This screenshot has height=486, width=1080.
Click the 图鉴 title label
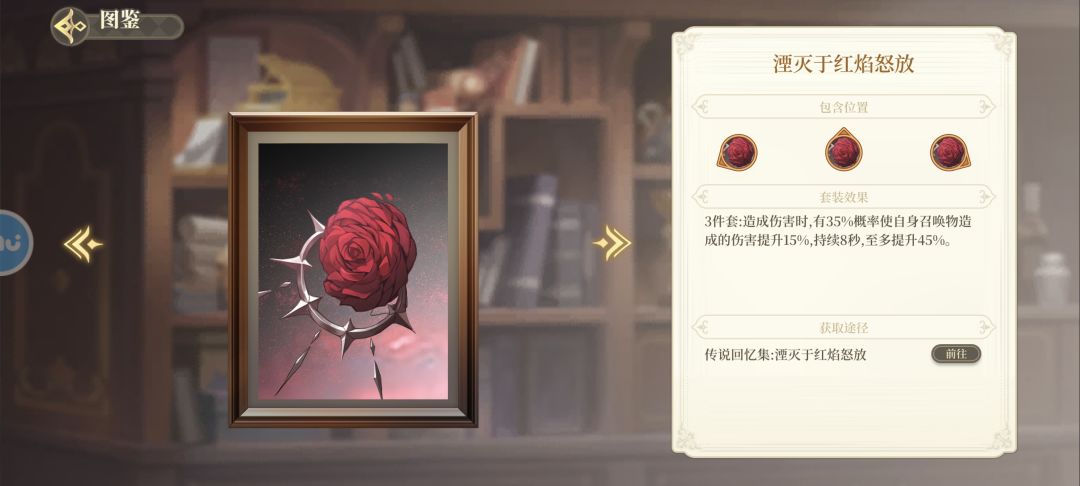click(120, 20)
